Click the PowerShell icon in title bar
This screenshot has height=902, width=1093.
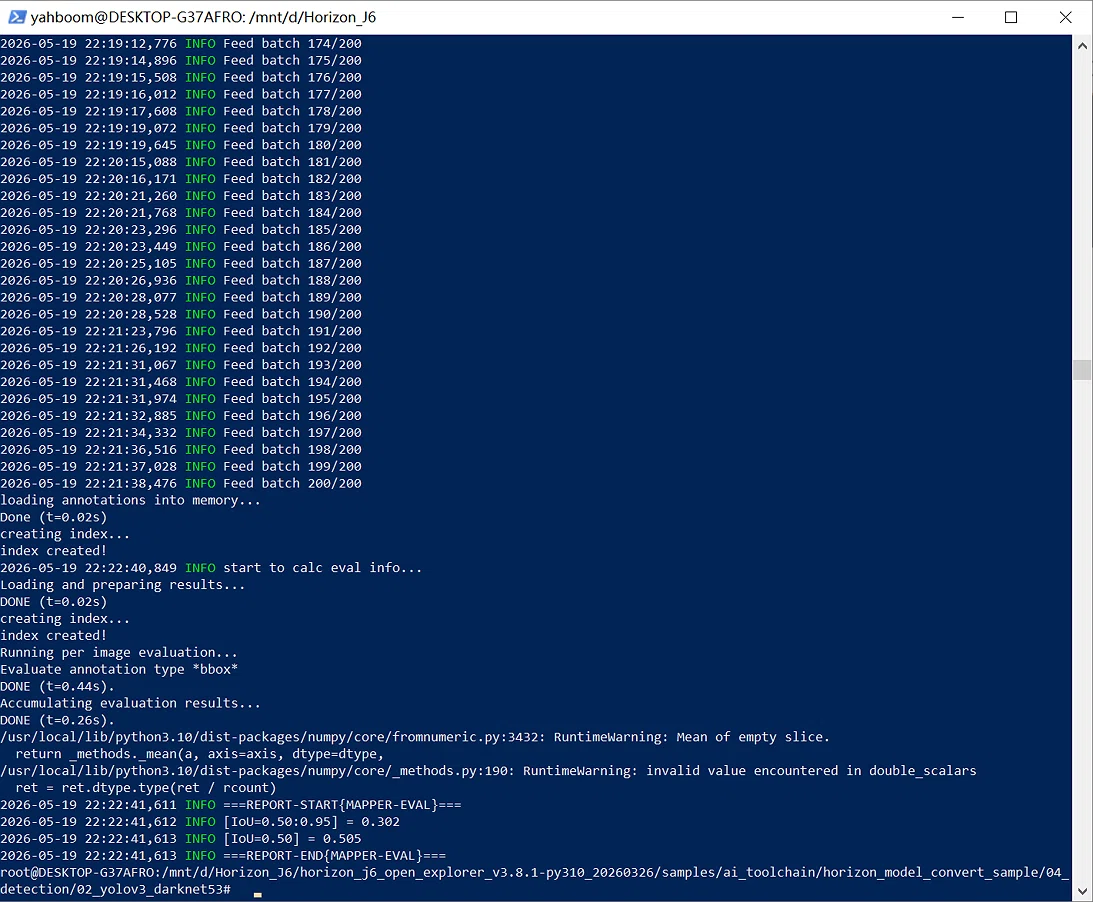[17, 17]
